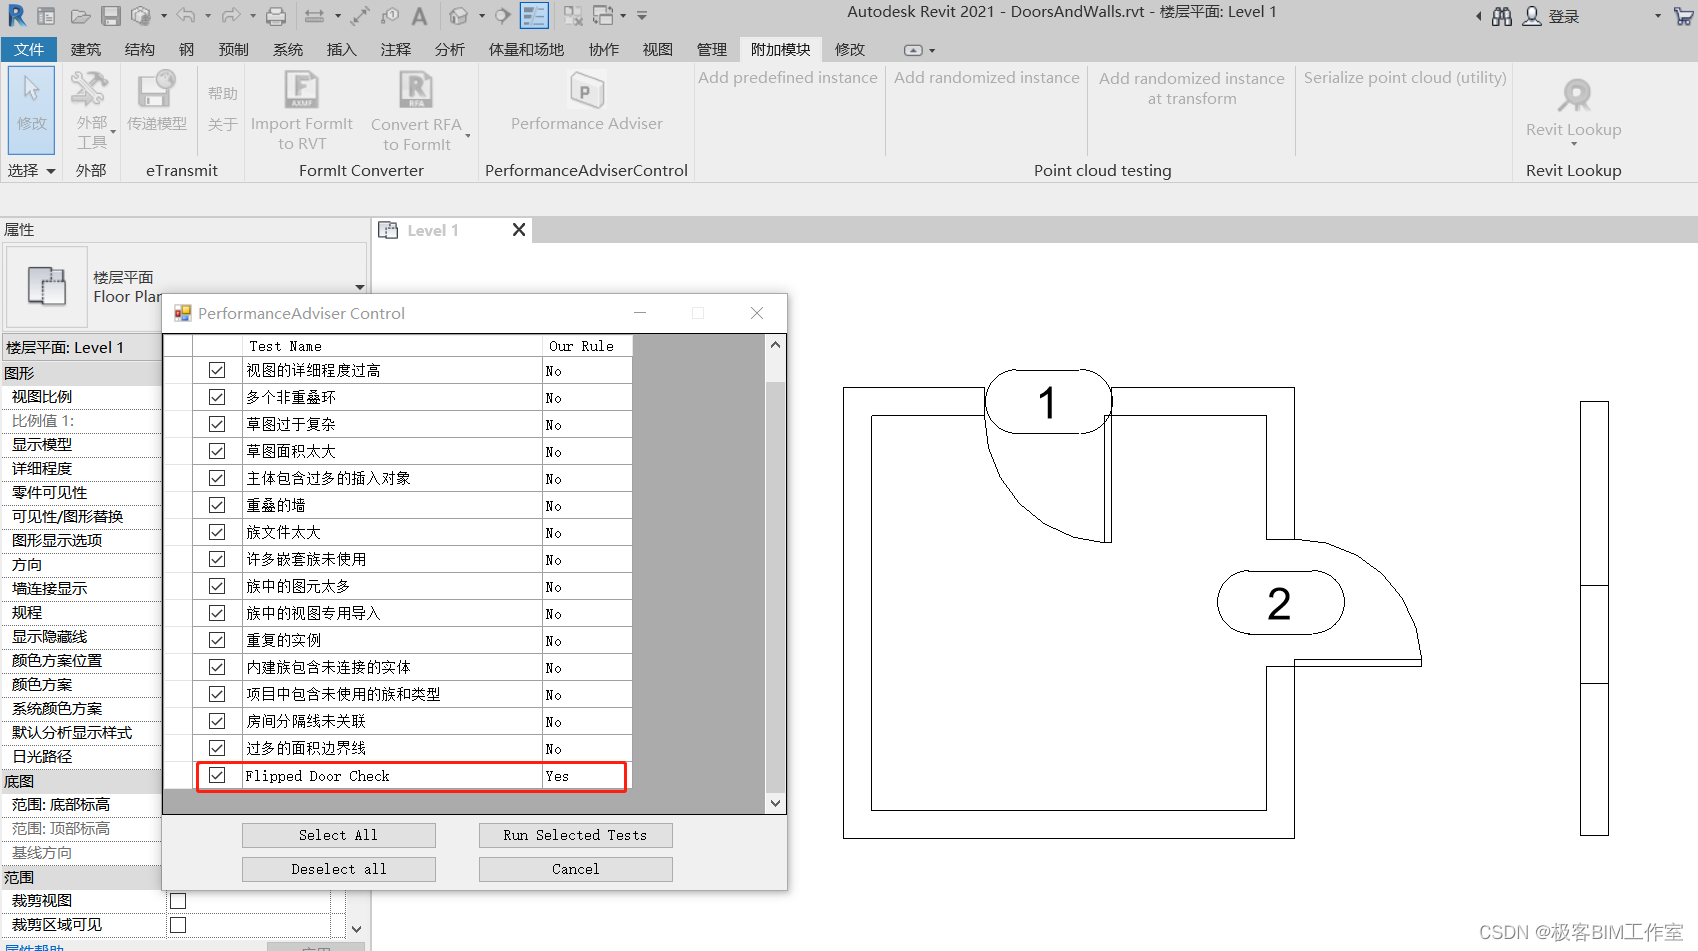This screenshot has height=951, width=1698.
Task: Uncheck the Flipped Door Check test
Action: [x=217, y=775]
